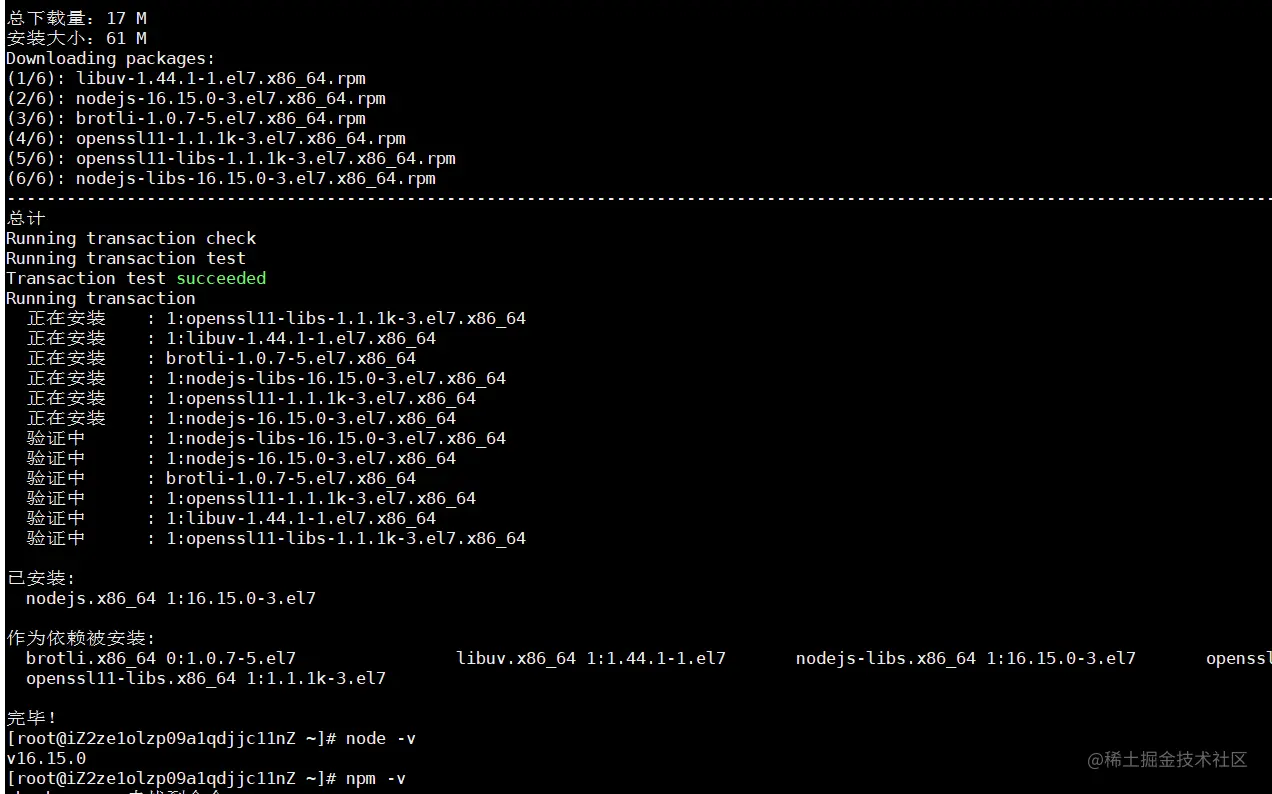Click the '总下载量: 17 M' line
The width and height of the screenshot is (1272, 794).
tap(76, 18)
